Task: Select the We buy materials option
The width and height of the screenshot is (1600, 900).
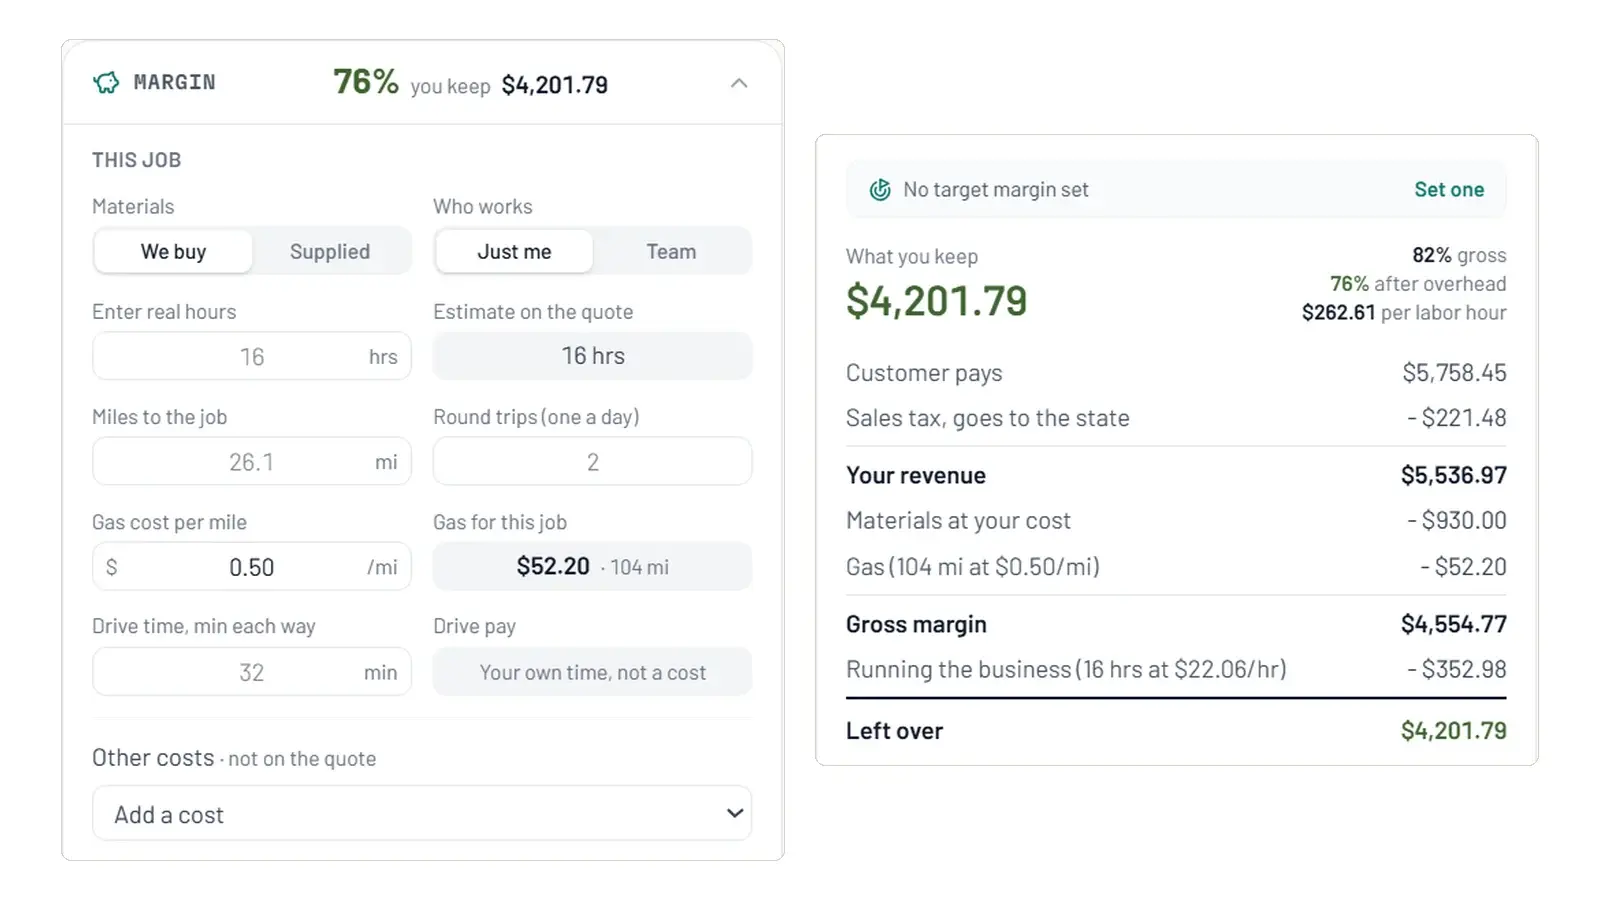Action: [x=173, y=251]
